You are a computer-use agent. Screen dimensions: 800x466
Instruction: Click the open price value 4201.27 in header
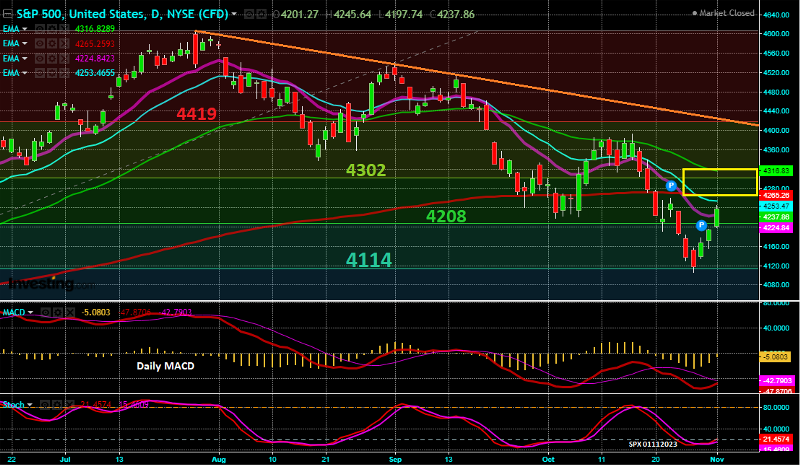(x=300, y=14)
